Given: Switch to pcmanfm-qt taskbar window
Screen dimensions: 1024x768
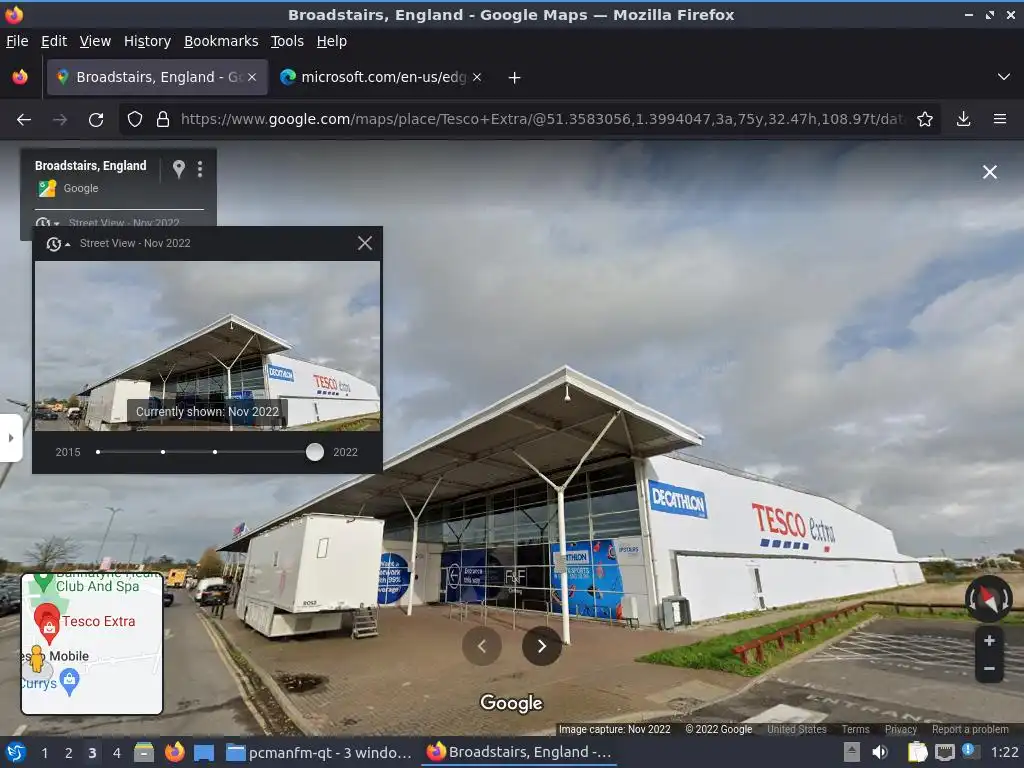Looking at the screenshot, I should [x=320, y=753].
